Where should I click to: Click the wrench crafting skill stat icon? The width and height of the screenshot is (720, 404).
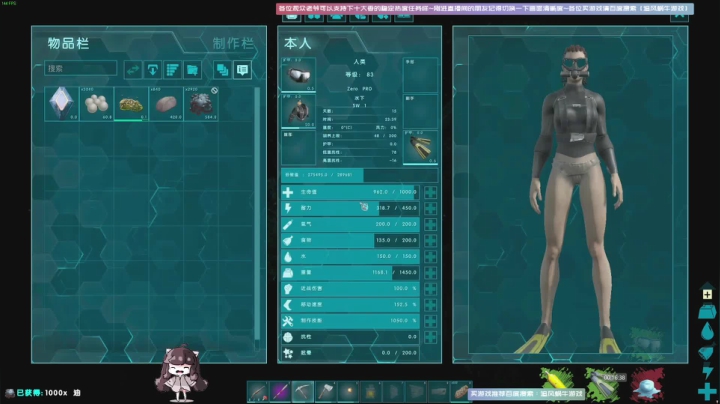coord(288,321)
